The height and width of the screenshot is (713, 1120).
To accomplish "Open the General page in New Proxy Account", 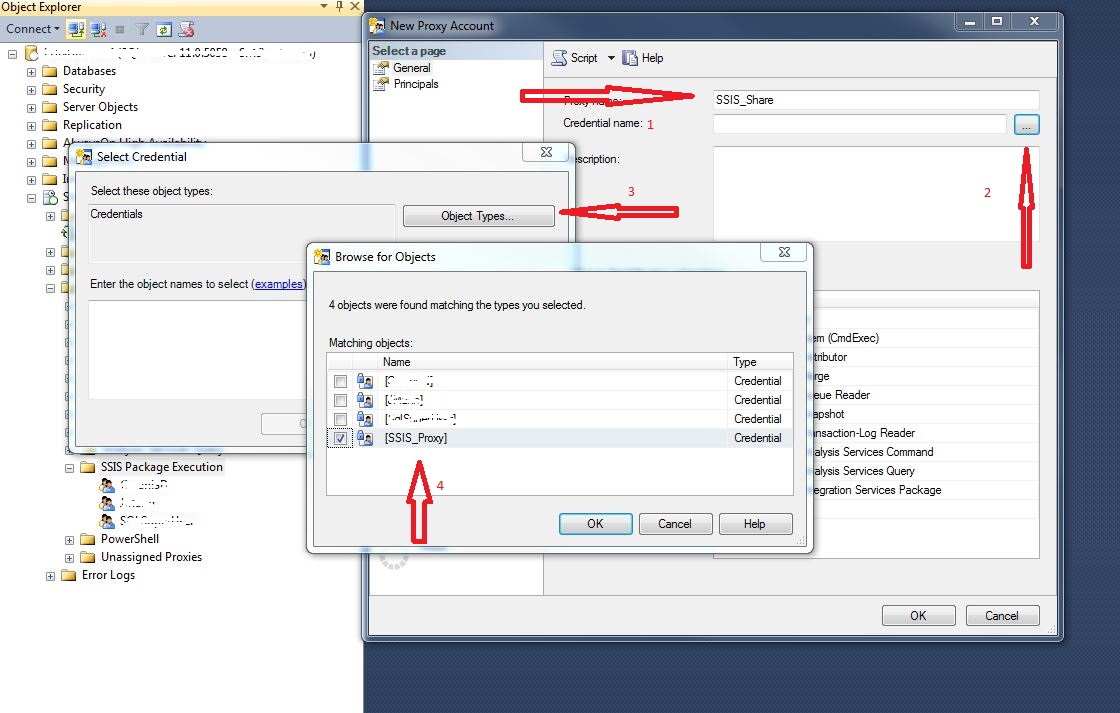I will 411,68.
